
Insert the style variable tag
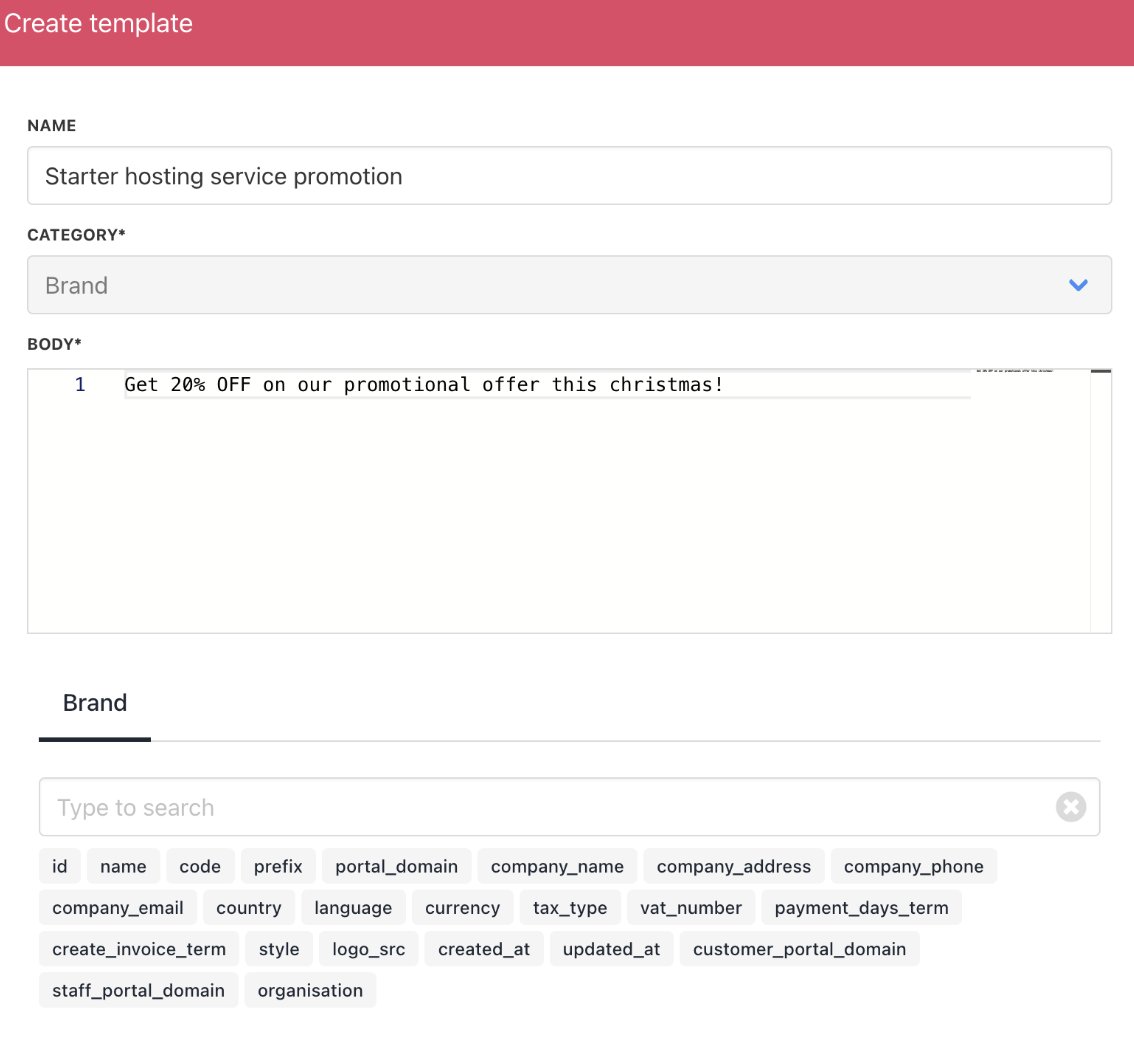(279, 949)
